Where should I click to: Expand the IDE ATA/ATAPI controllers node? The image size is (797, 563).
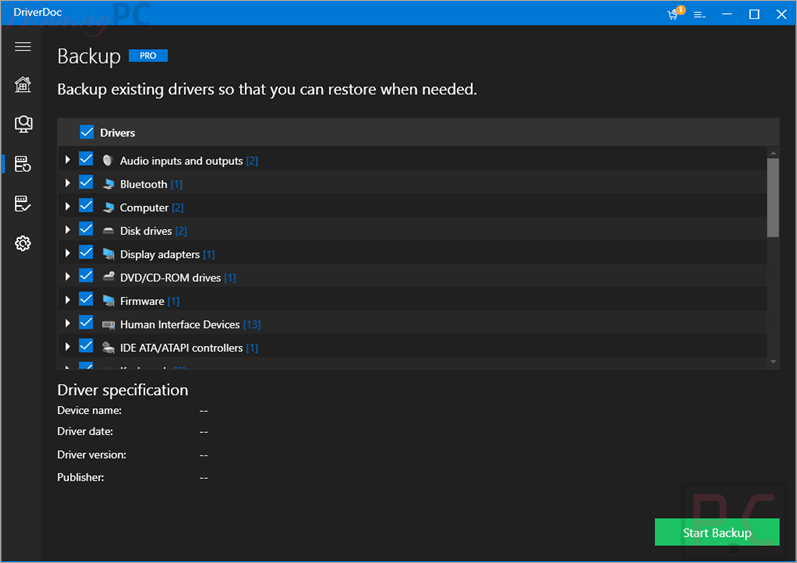tap(67, 347)
